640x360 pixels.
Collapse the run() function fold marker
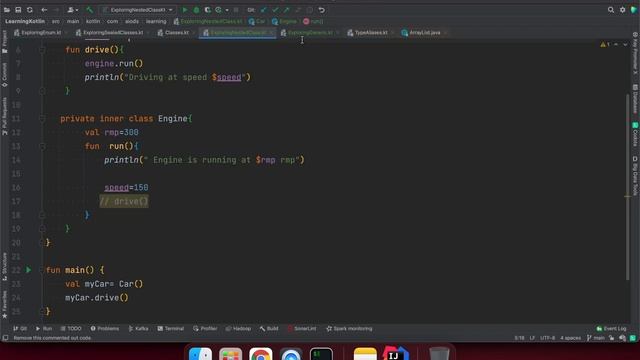click(x=42, y=146)
